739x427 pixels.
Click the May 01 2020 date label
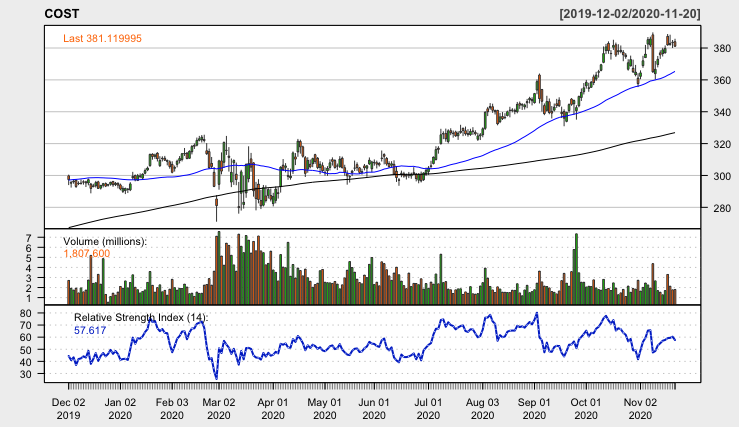pyautogui.click(x=324, y=409)
